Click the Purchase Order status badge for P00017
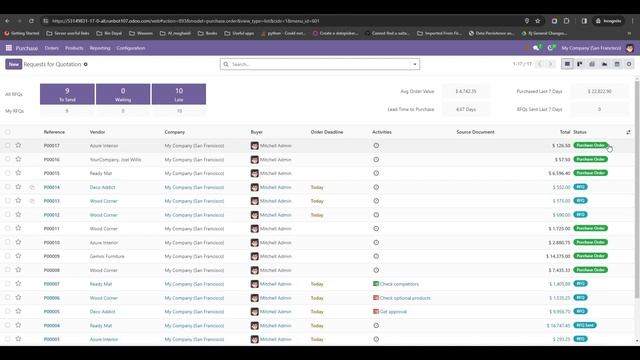Viewport: 640px width, 360px height. [x=591, y=145]
